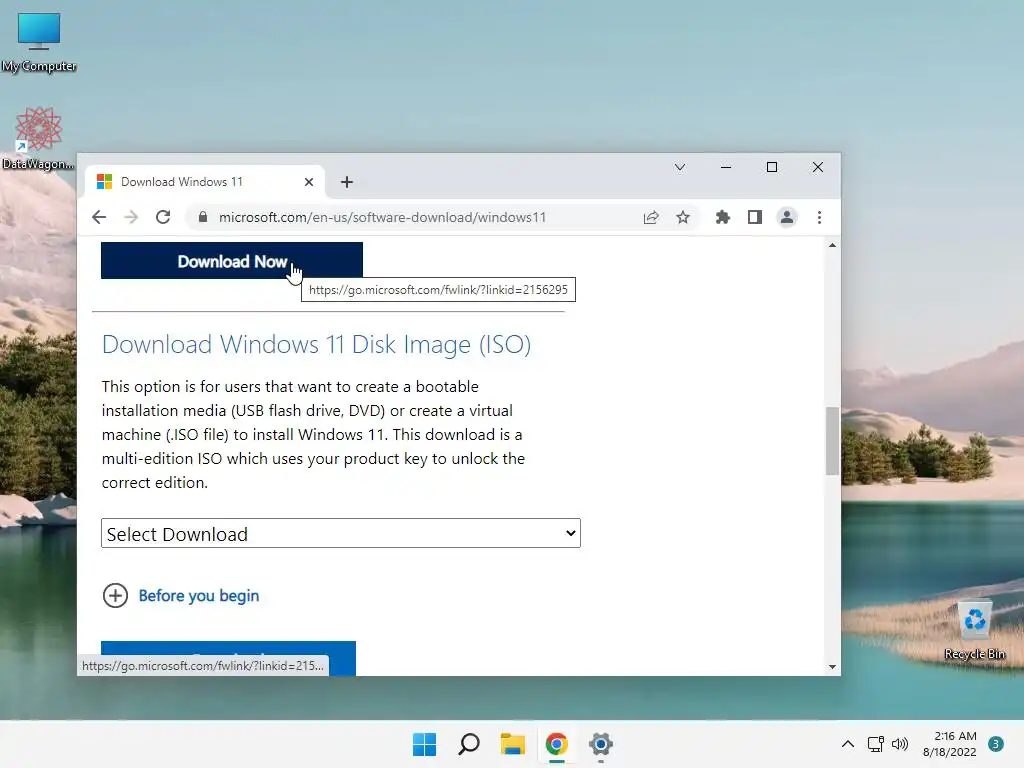
Task: Toggle the Chrome side panel icon
Action: (x=755, y=217)
